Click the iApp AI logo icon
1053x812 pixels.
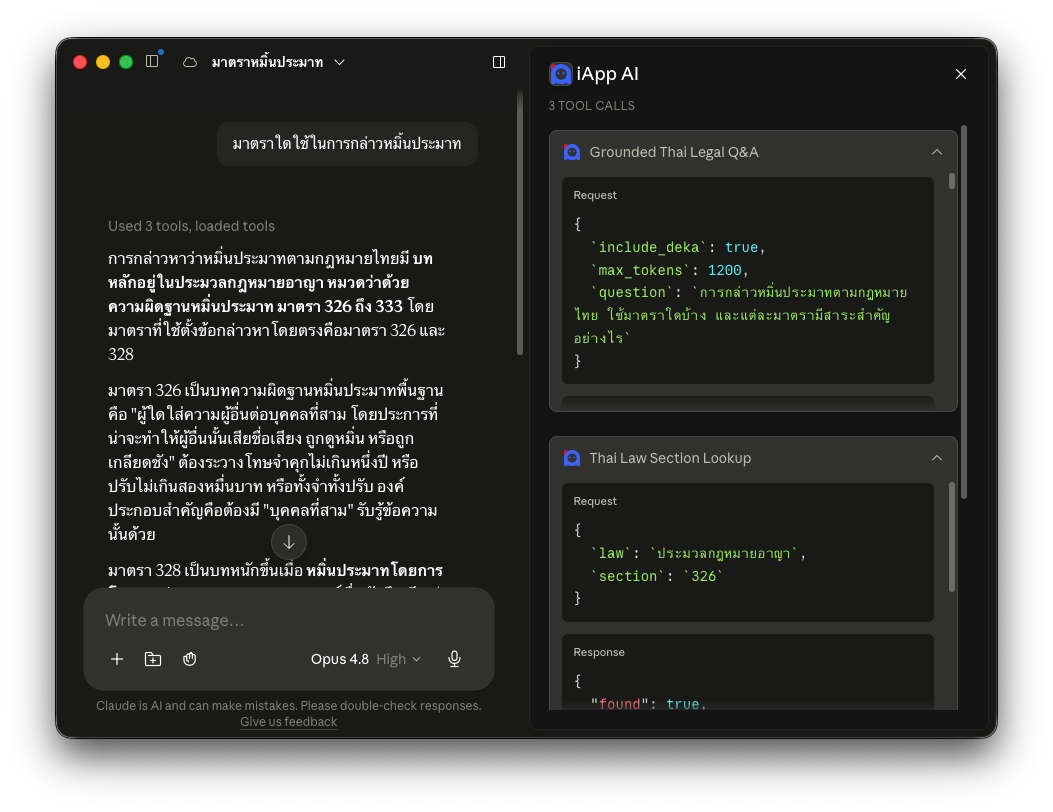point(561,74)
